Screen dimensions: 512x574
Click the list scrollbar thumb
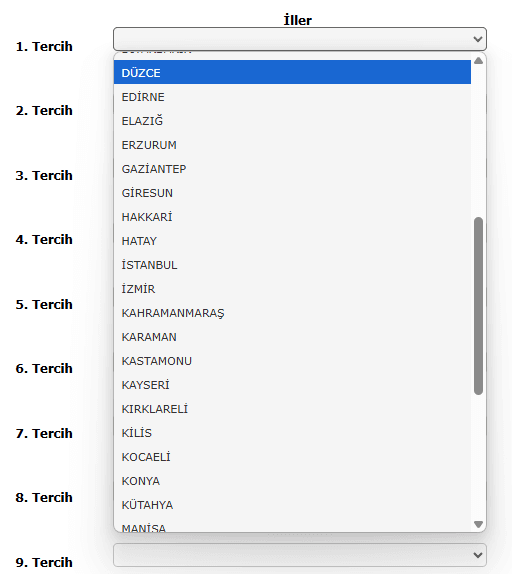tap(478, 306)
